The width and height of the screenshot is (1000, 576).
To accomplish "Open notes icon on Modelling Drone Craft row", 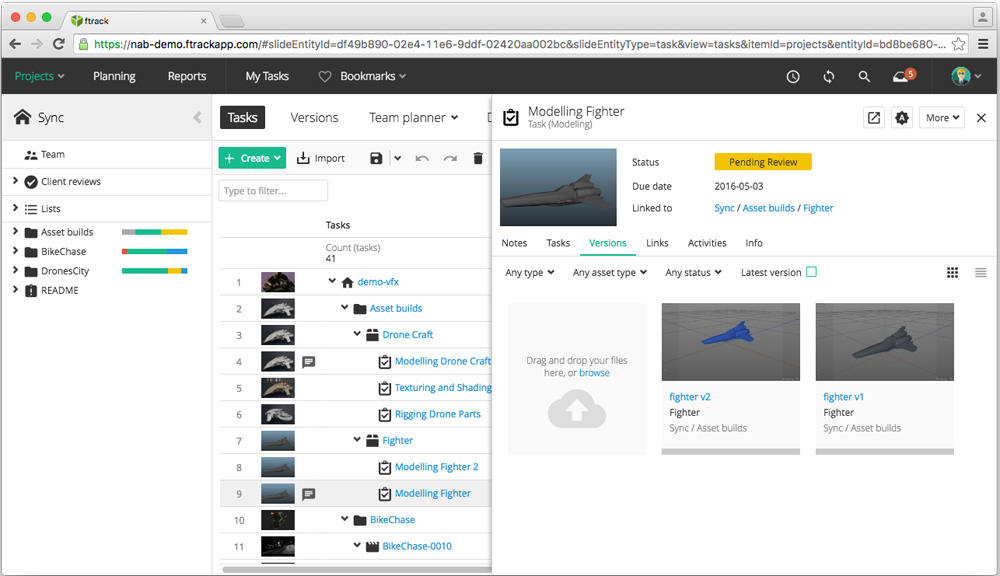I will tap(309, 362).
